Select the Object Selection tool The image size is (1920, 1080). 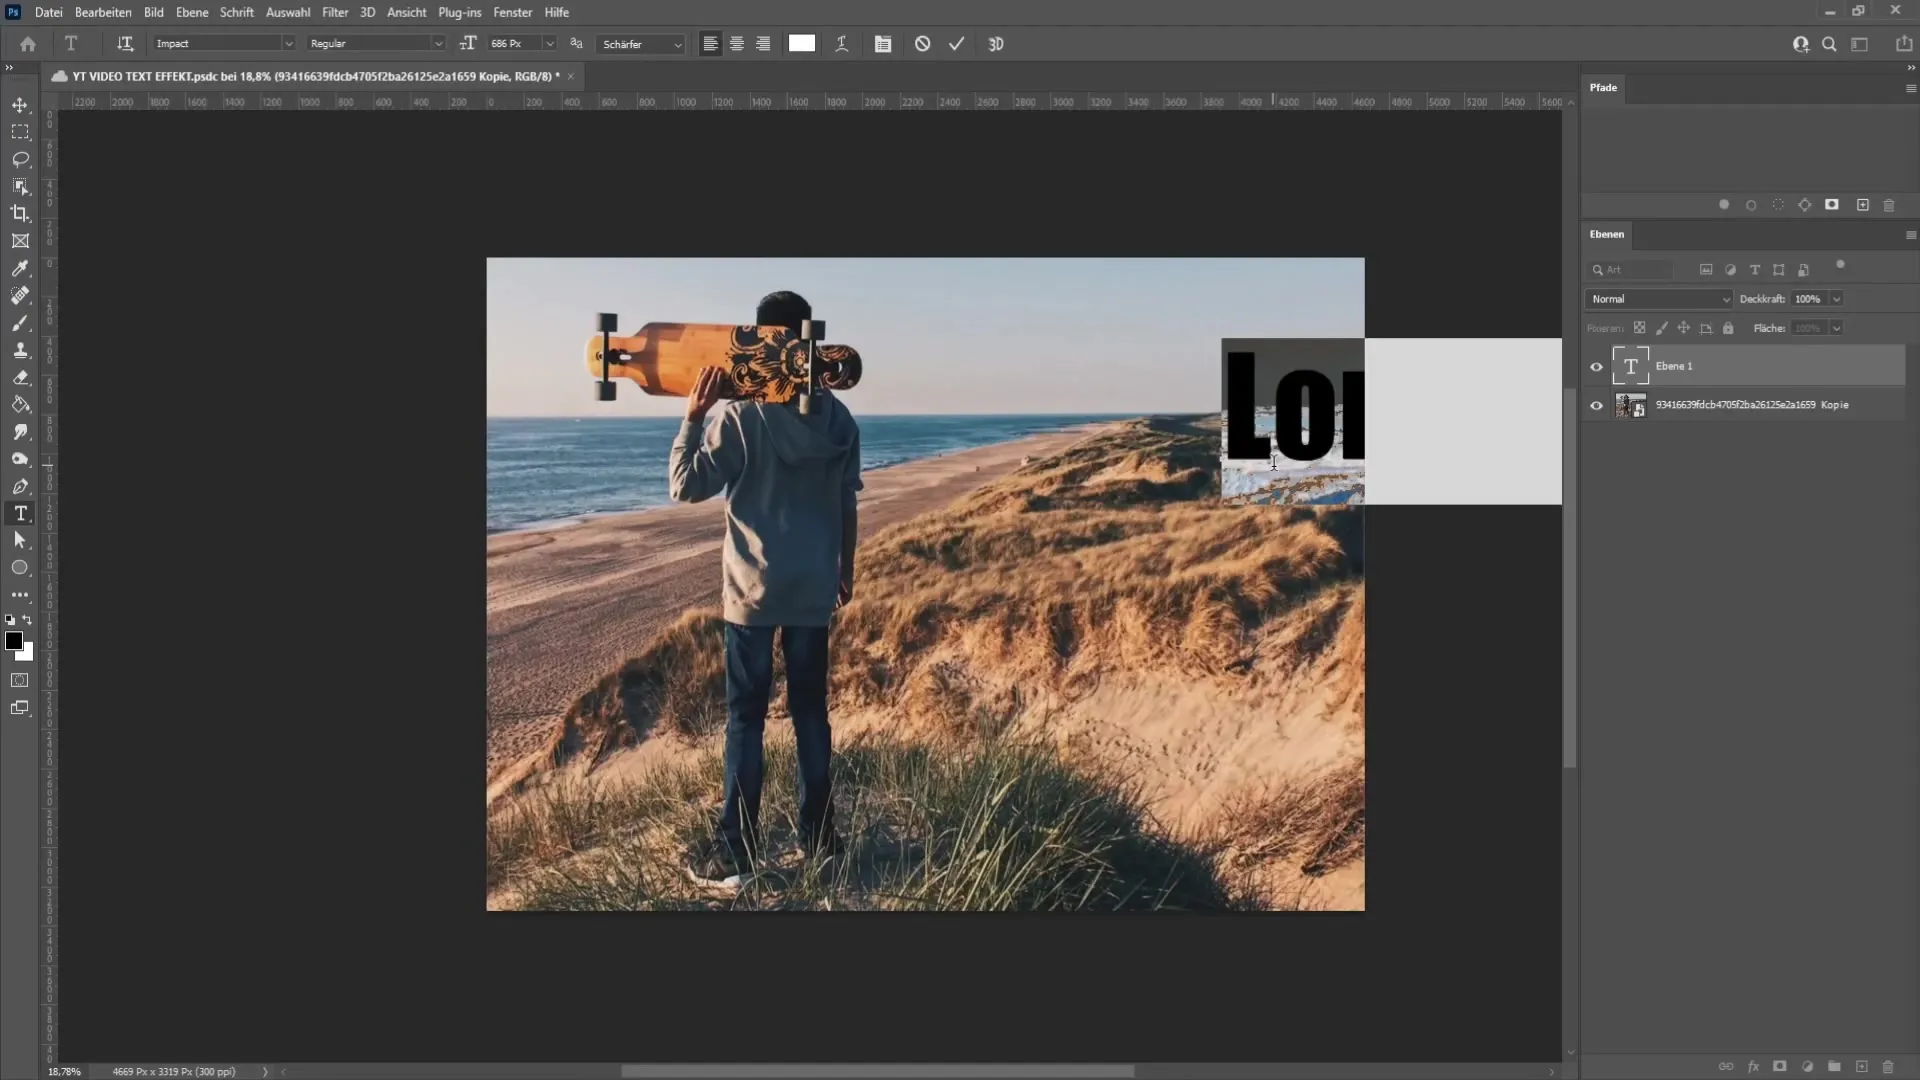pos(20,186)
